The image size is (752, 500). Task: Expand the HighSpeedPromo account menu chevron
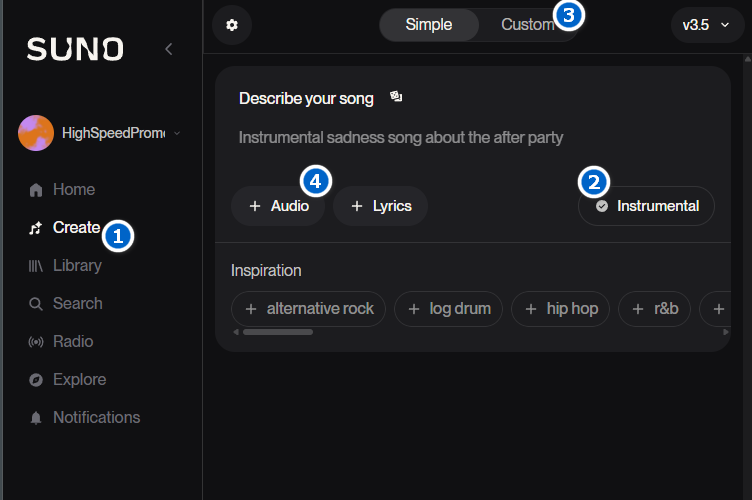click(x=178, y=133)
